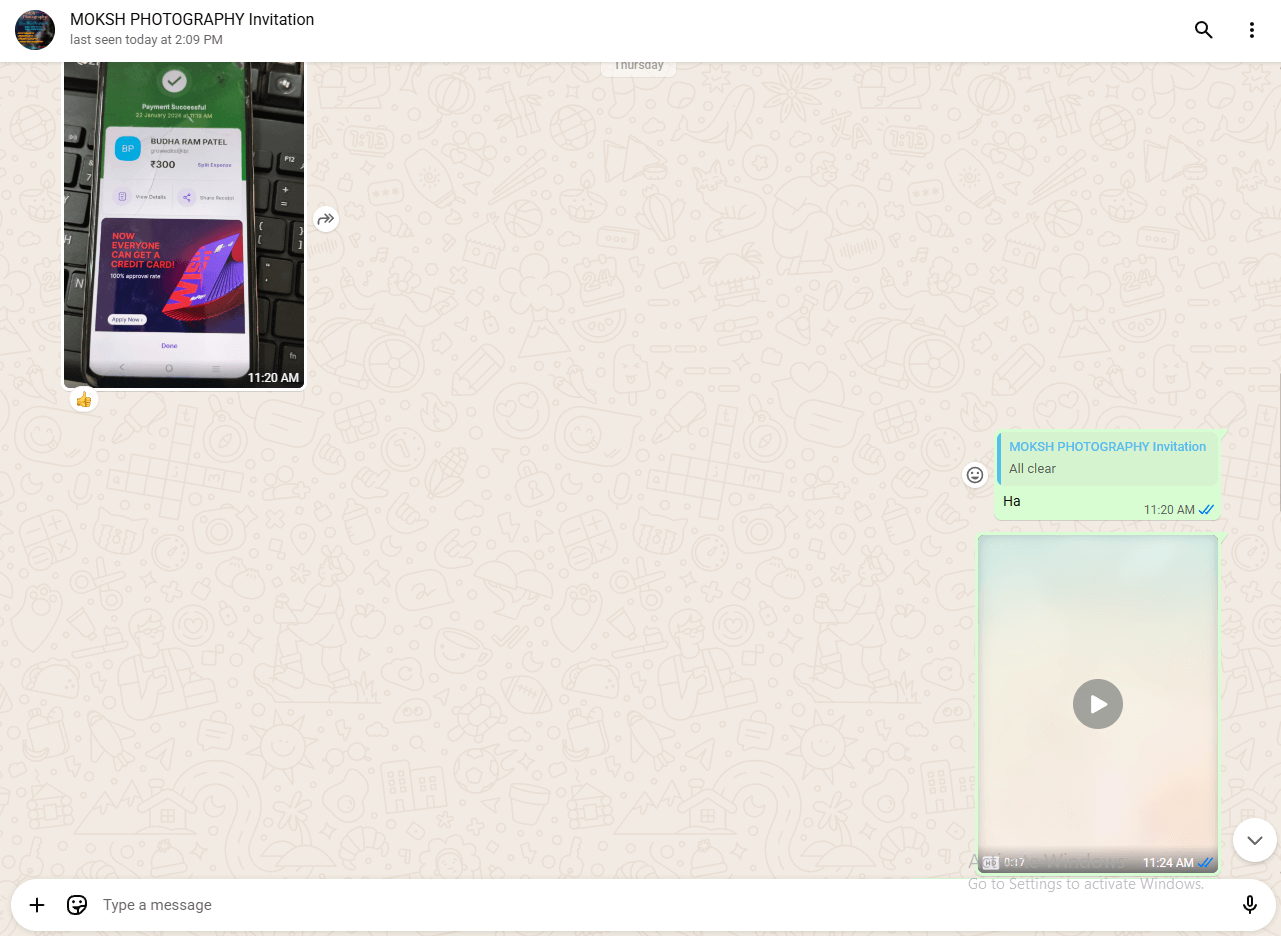The image size is (1281, 936).
Task: Jump to latest messages with down chevron
Action: tap(1254, 840)
